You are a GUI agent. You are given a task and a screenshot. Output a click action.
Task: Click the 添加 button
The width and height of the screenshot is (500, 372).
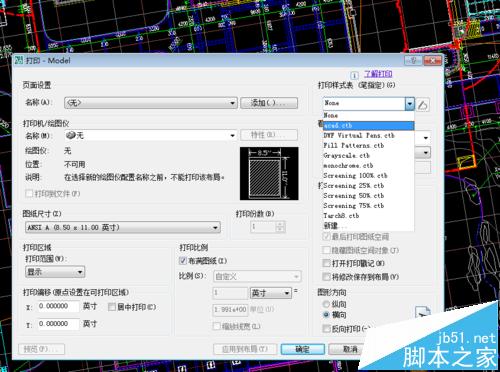click(x=269, y=103)
